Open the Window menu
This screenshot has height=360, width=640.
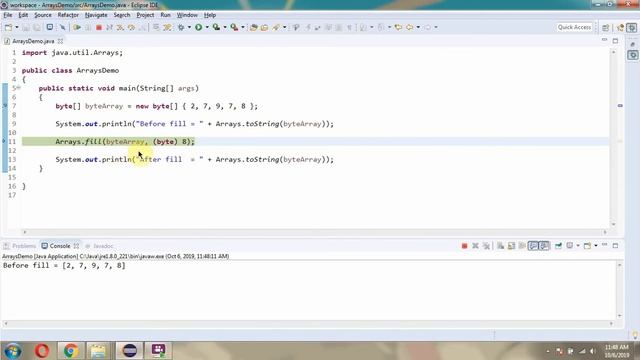coord(187,15)
